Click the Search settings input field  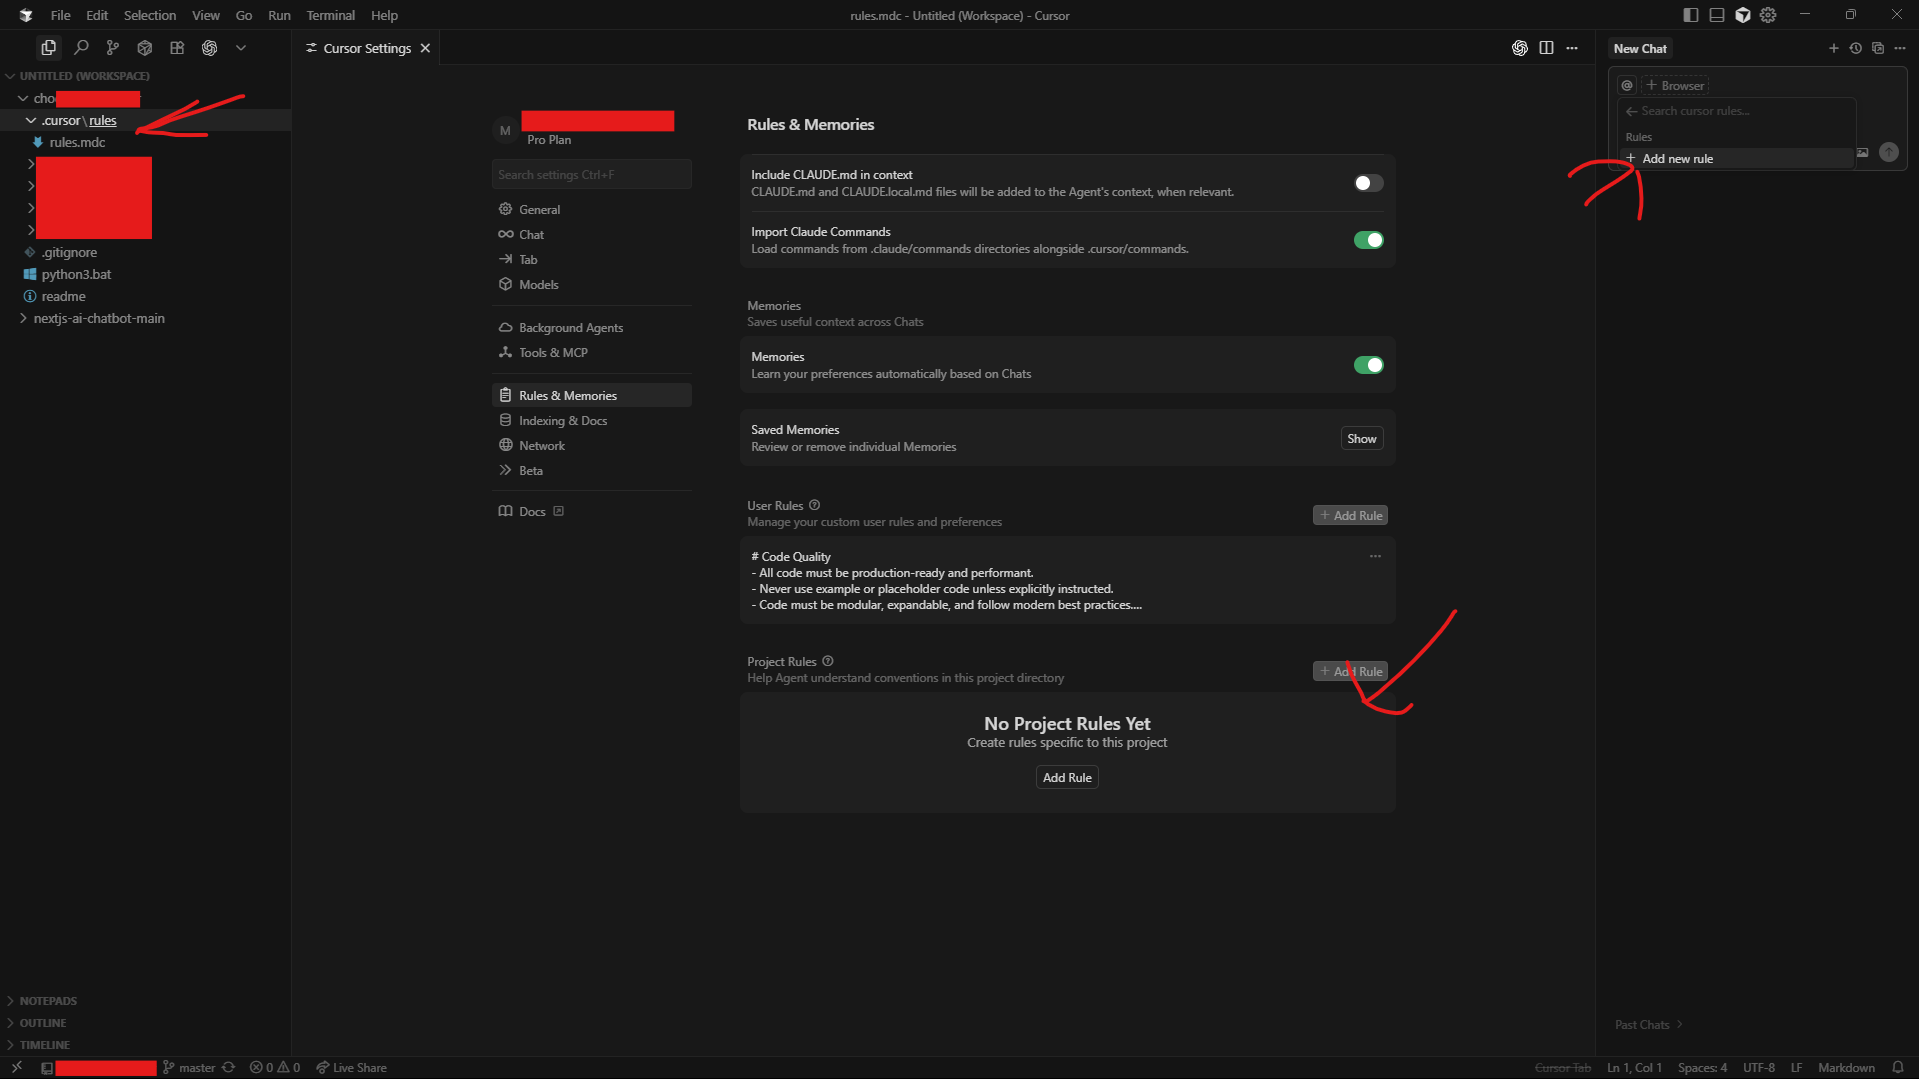pos(591,174)
